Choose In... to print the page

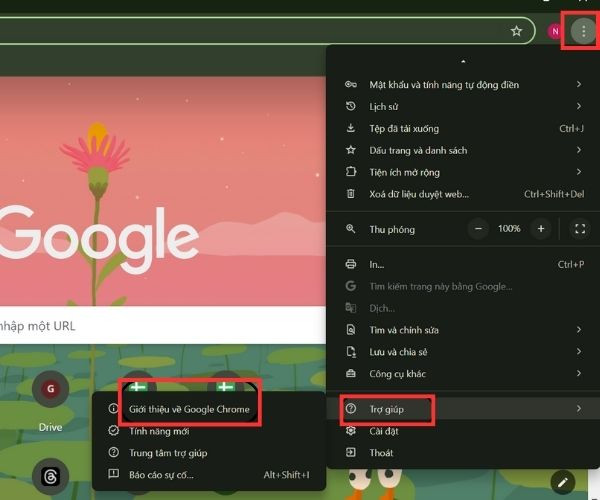tap(463, 264)
